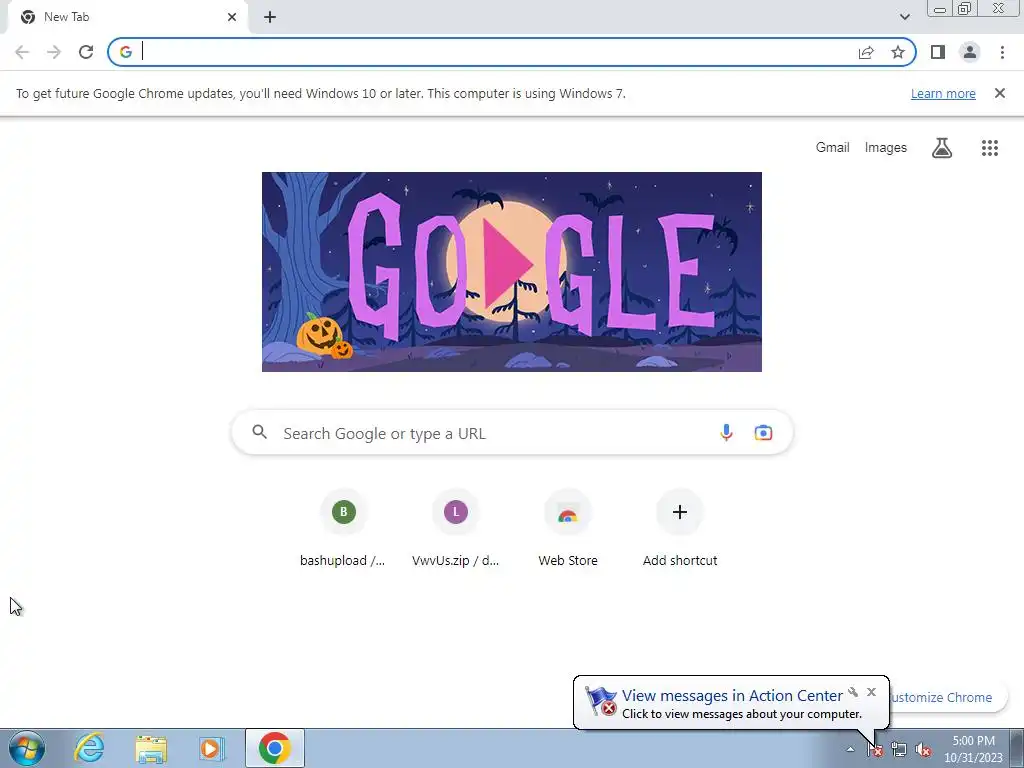Open View messages in Action Center
The height and width of the screenshot is (768, 1024).
pos(731,696)
